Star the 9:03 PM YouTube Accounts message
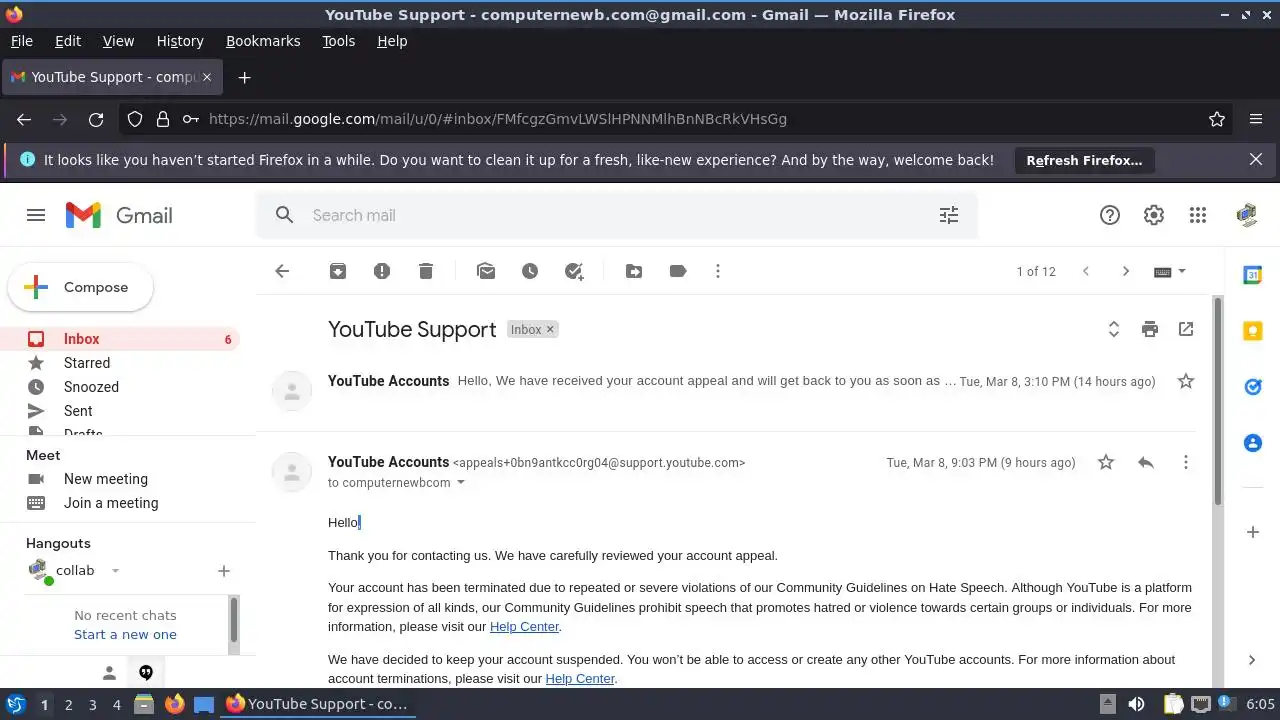The height and width of the screenshot is (720, 1280). tap(1106, 462)
